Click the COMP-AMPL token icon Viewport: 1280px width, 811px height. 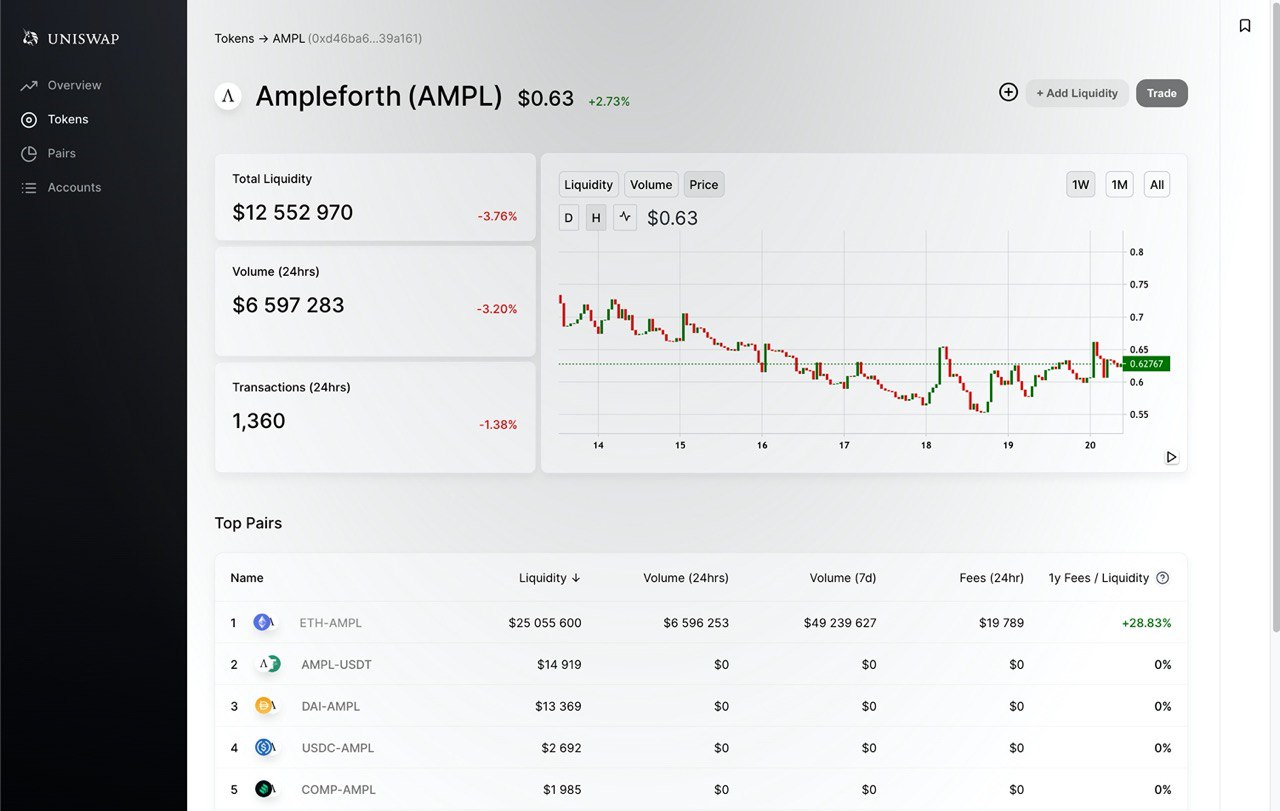pos(265,789)
